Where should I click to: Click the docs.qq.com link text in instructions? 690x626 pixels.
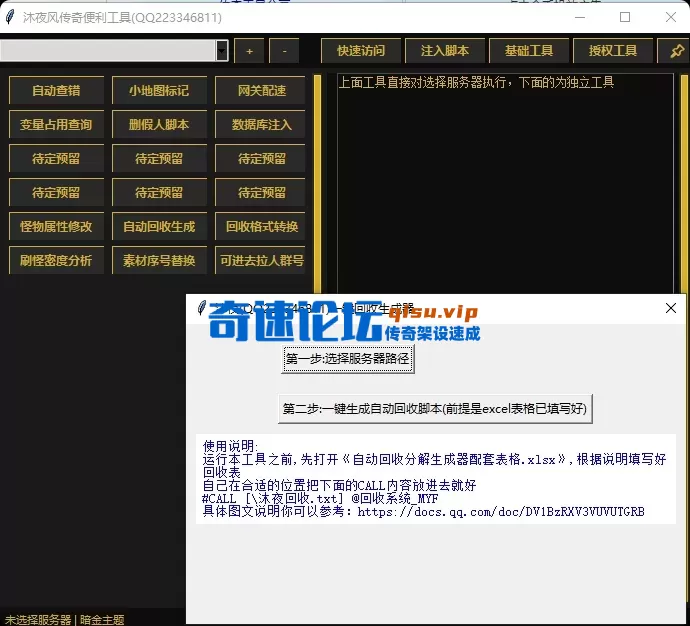pyautogui.click(x=501, y=512)
